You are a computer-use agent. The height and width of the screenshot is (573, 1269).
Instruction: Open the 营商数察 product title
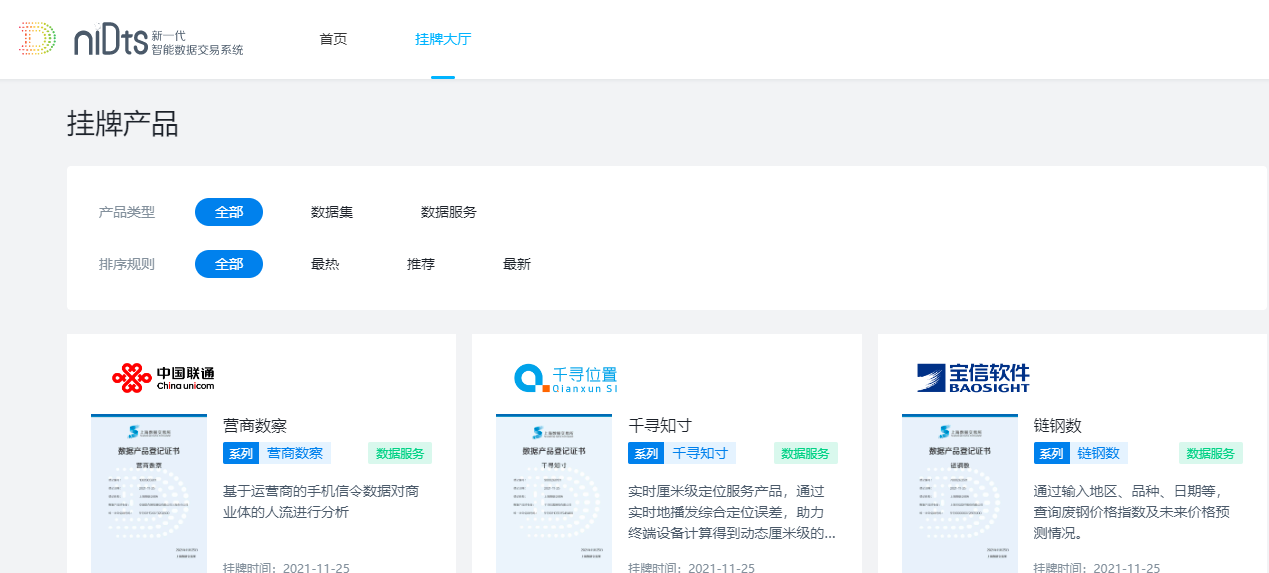255,426
